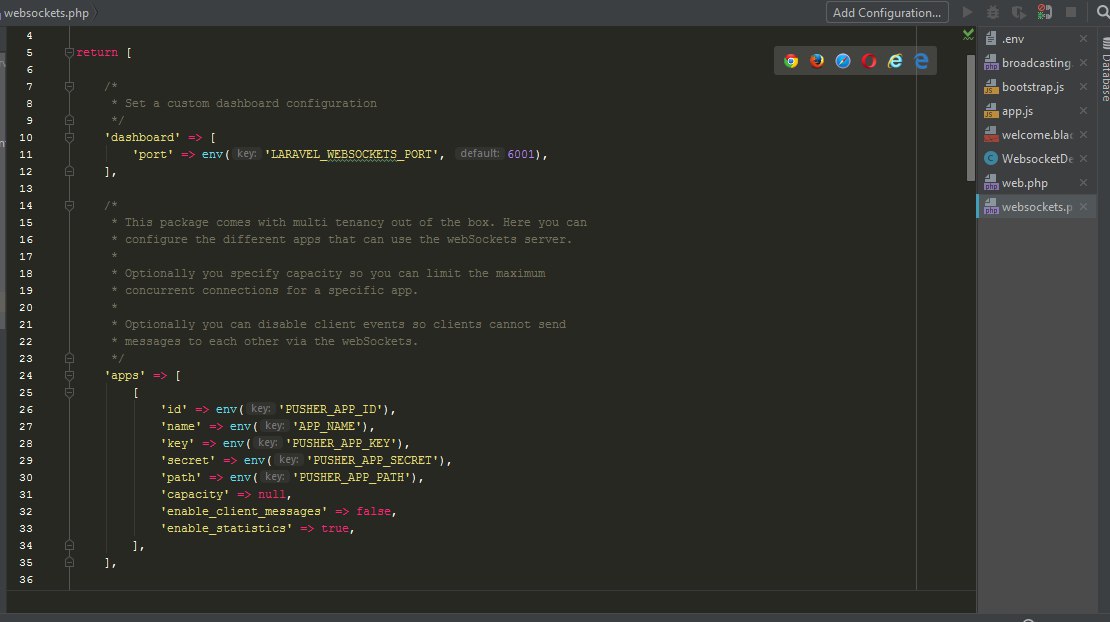Click line number 26 in the gutter
The image size is (1110, 622).
coord(25,409)
